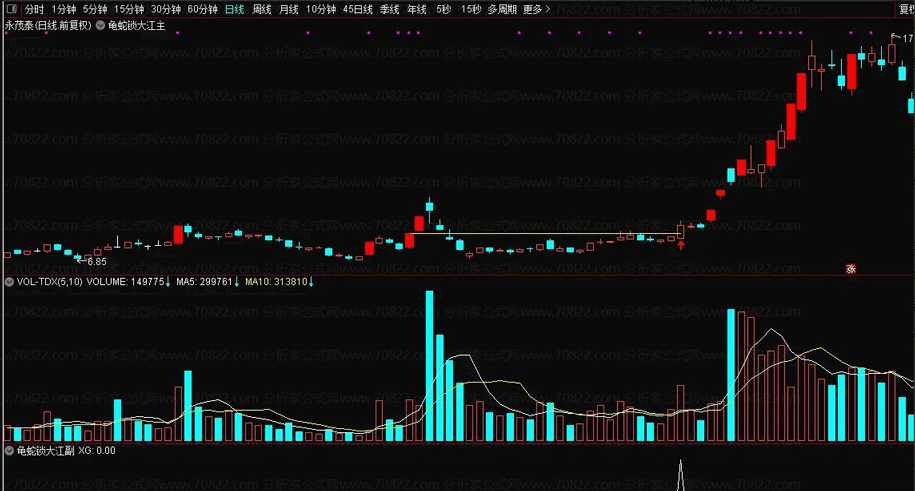Screen dimensions: 915x491
Task: Click the round icon beside 龟蛇锁大江主
Action: (x=100, y=25)
